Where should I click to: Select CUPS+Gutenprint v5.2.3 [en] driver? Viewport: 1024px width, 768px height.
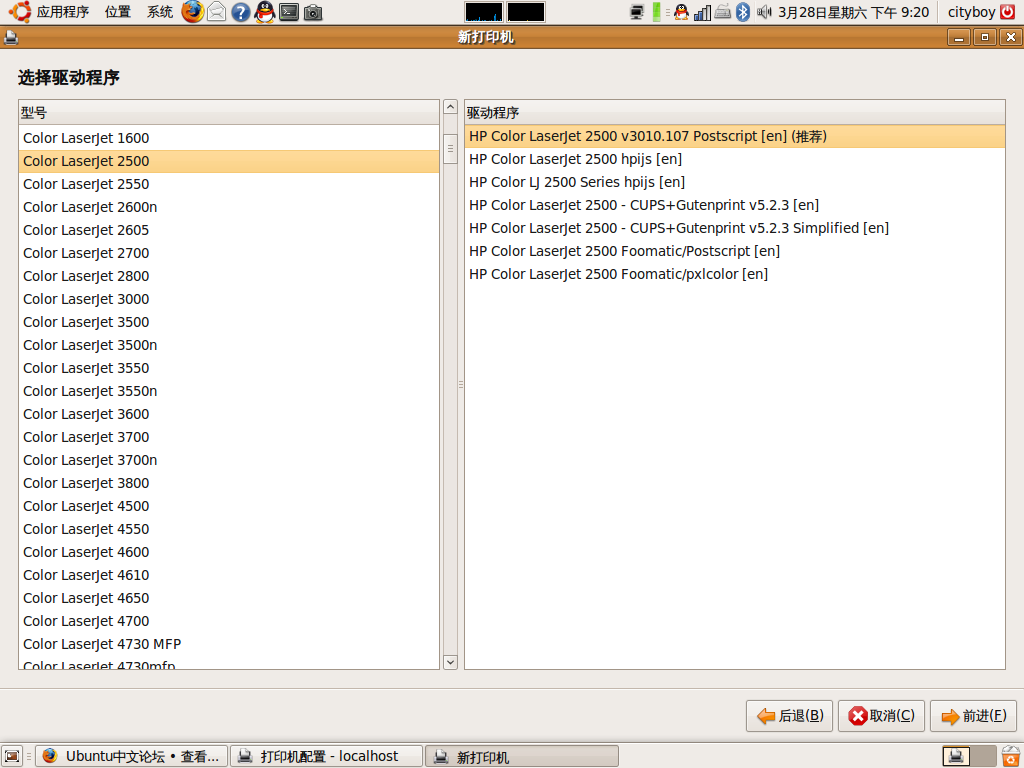click(735, 205)
